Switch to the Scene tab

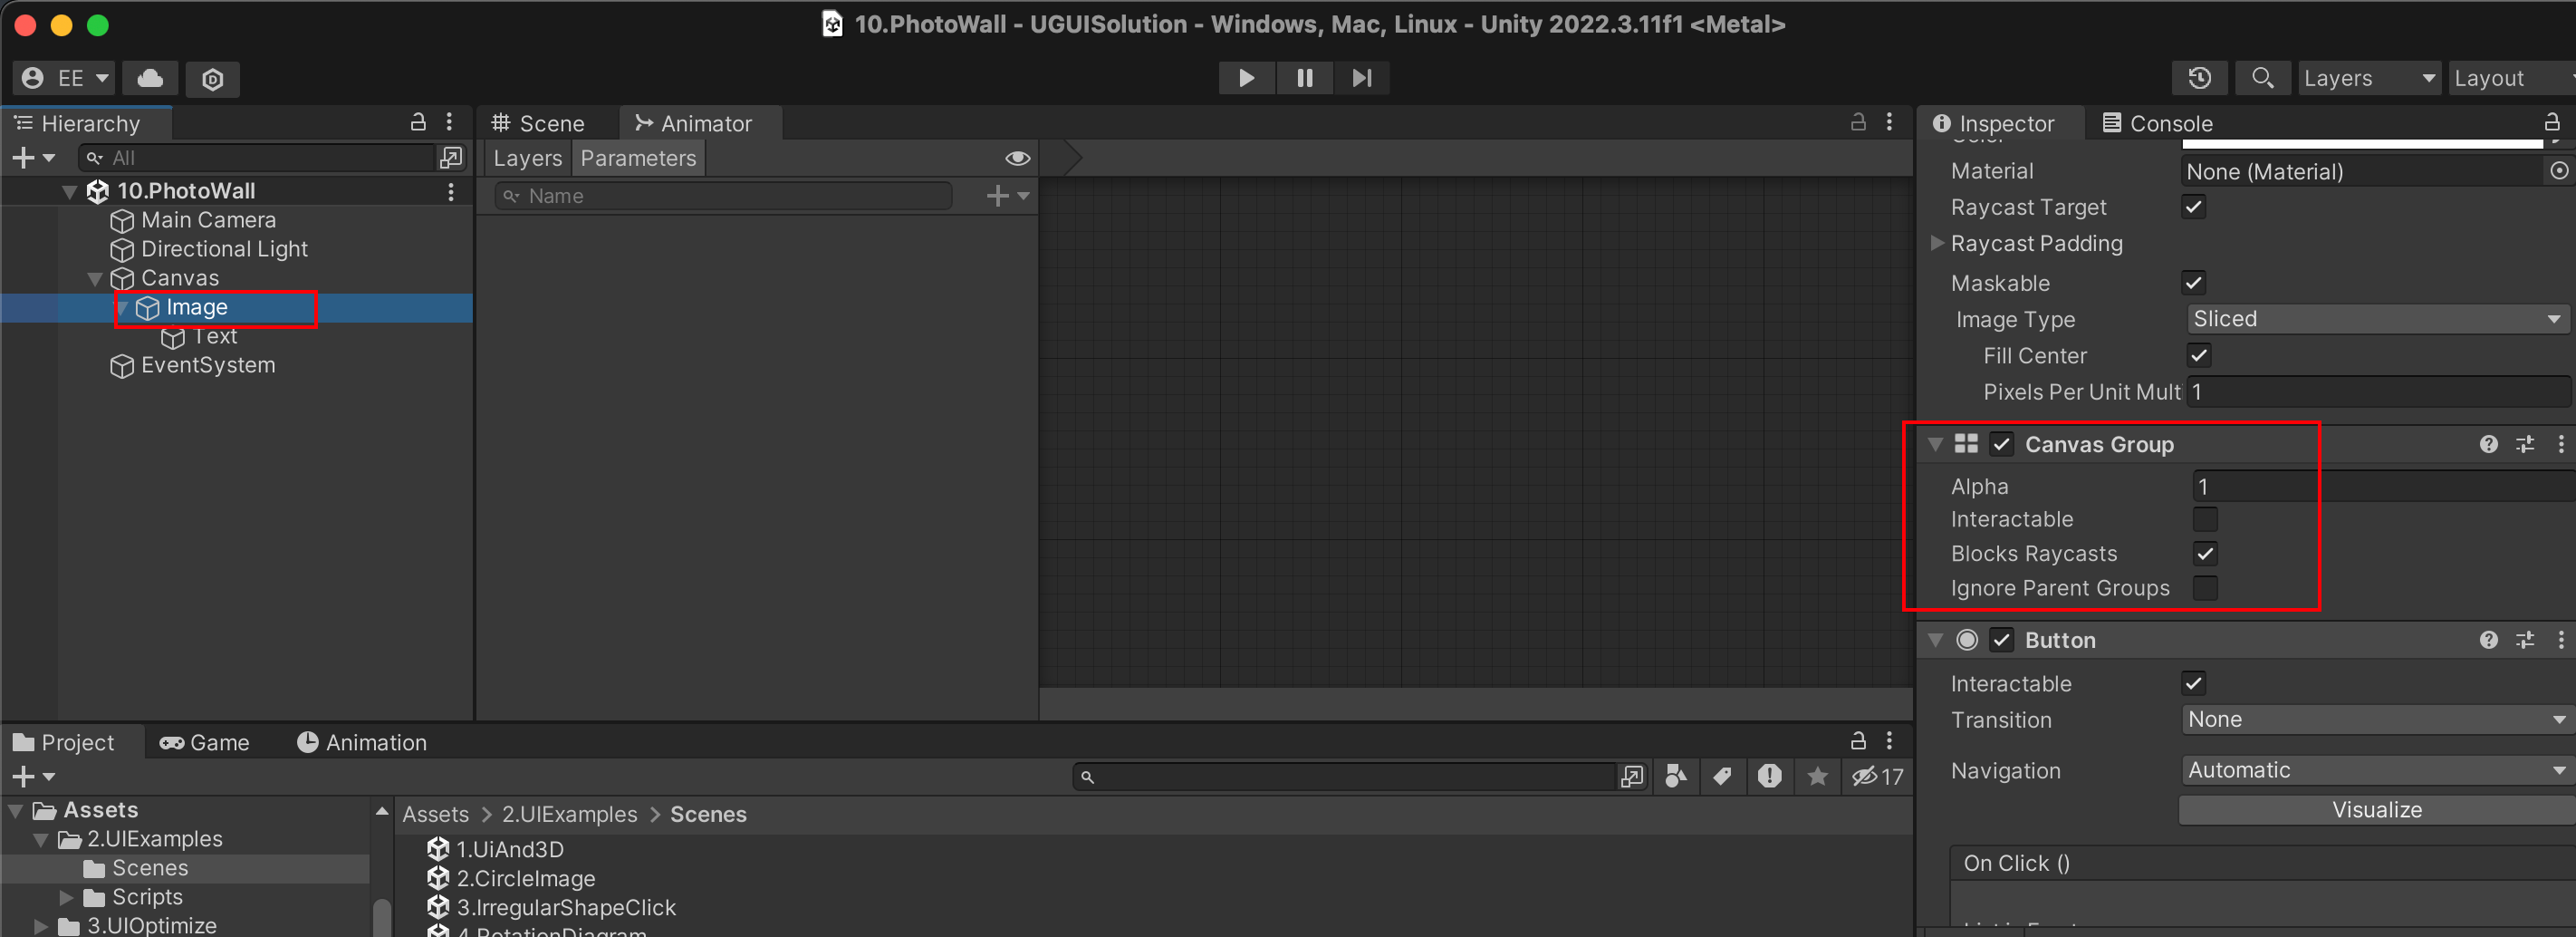click(539, 123)
